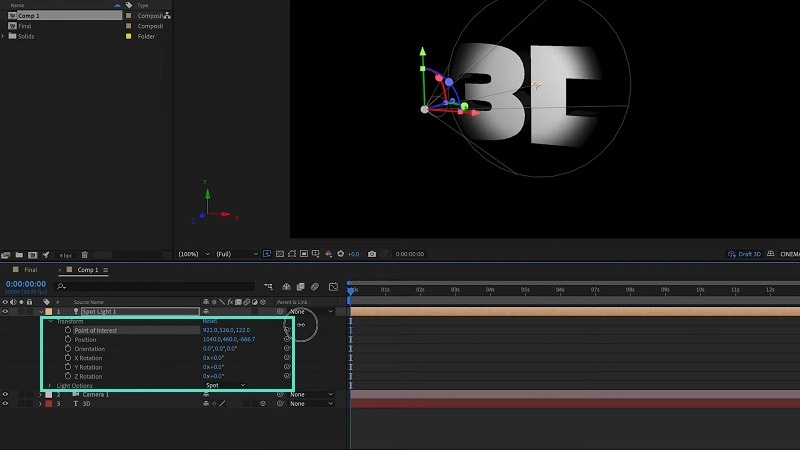Open Comp 1 panel menu icon
This screenshot has width=800, height=450.
[106, 270]
